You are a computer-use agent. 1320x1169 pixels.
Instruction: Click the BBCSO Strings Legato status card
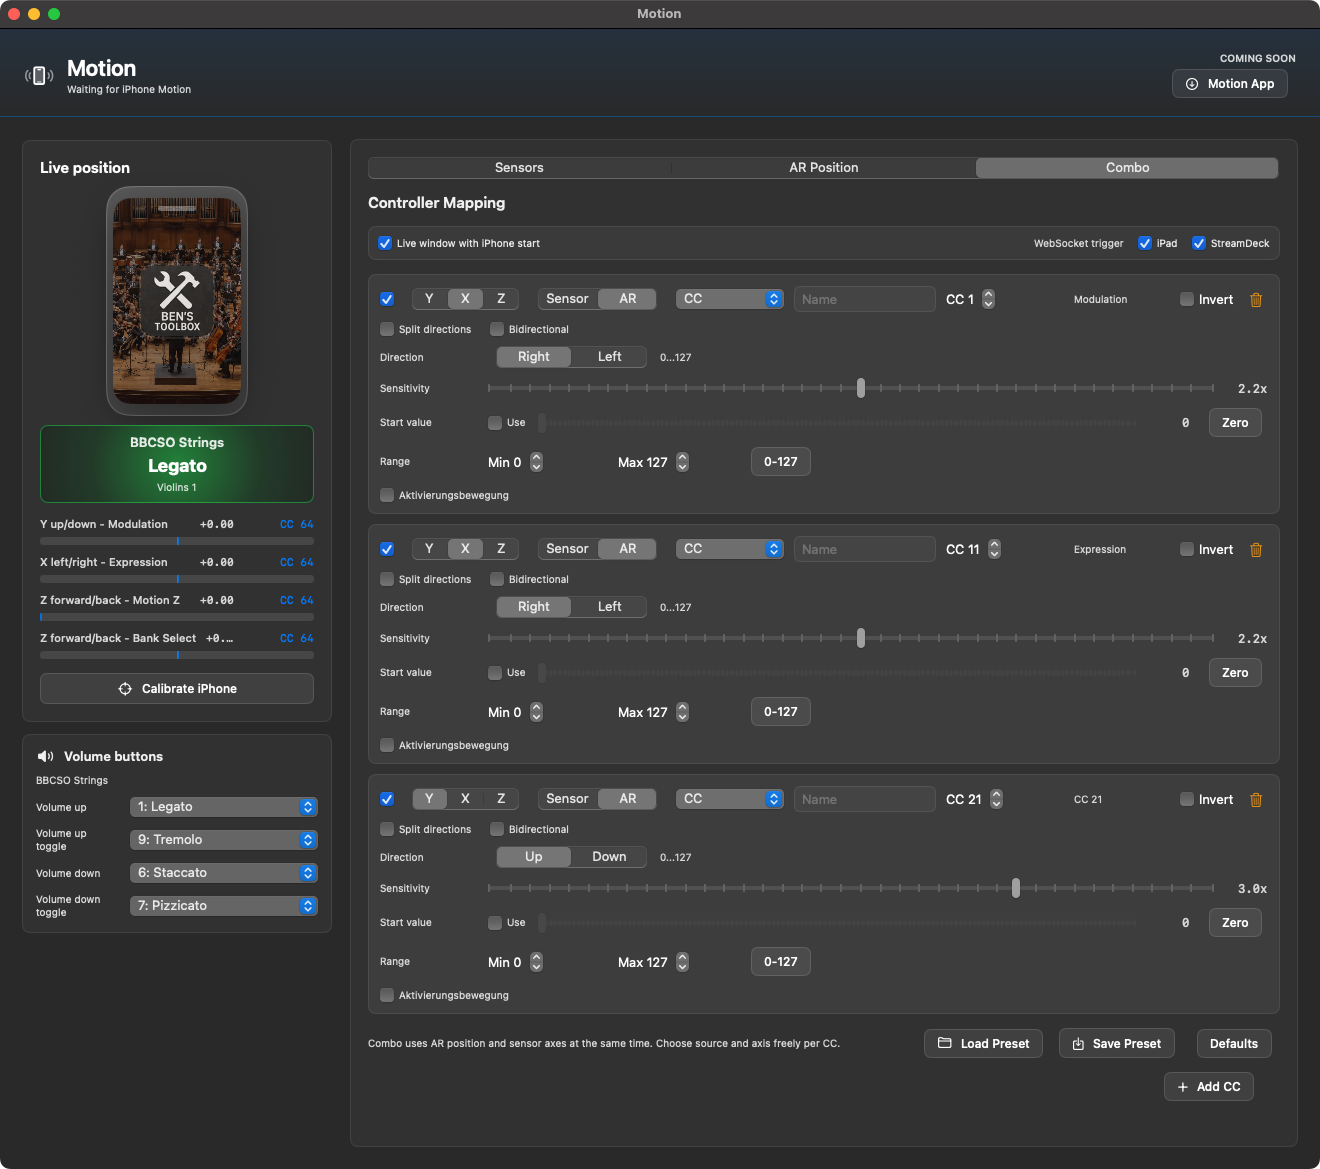point(177,464)
